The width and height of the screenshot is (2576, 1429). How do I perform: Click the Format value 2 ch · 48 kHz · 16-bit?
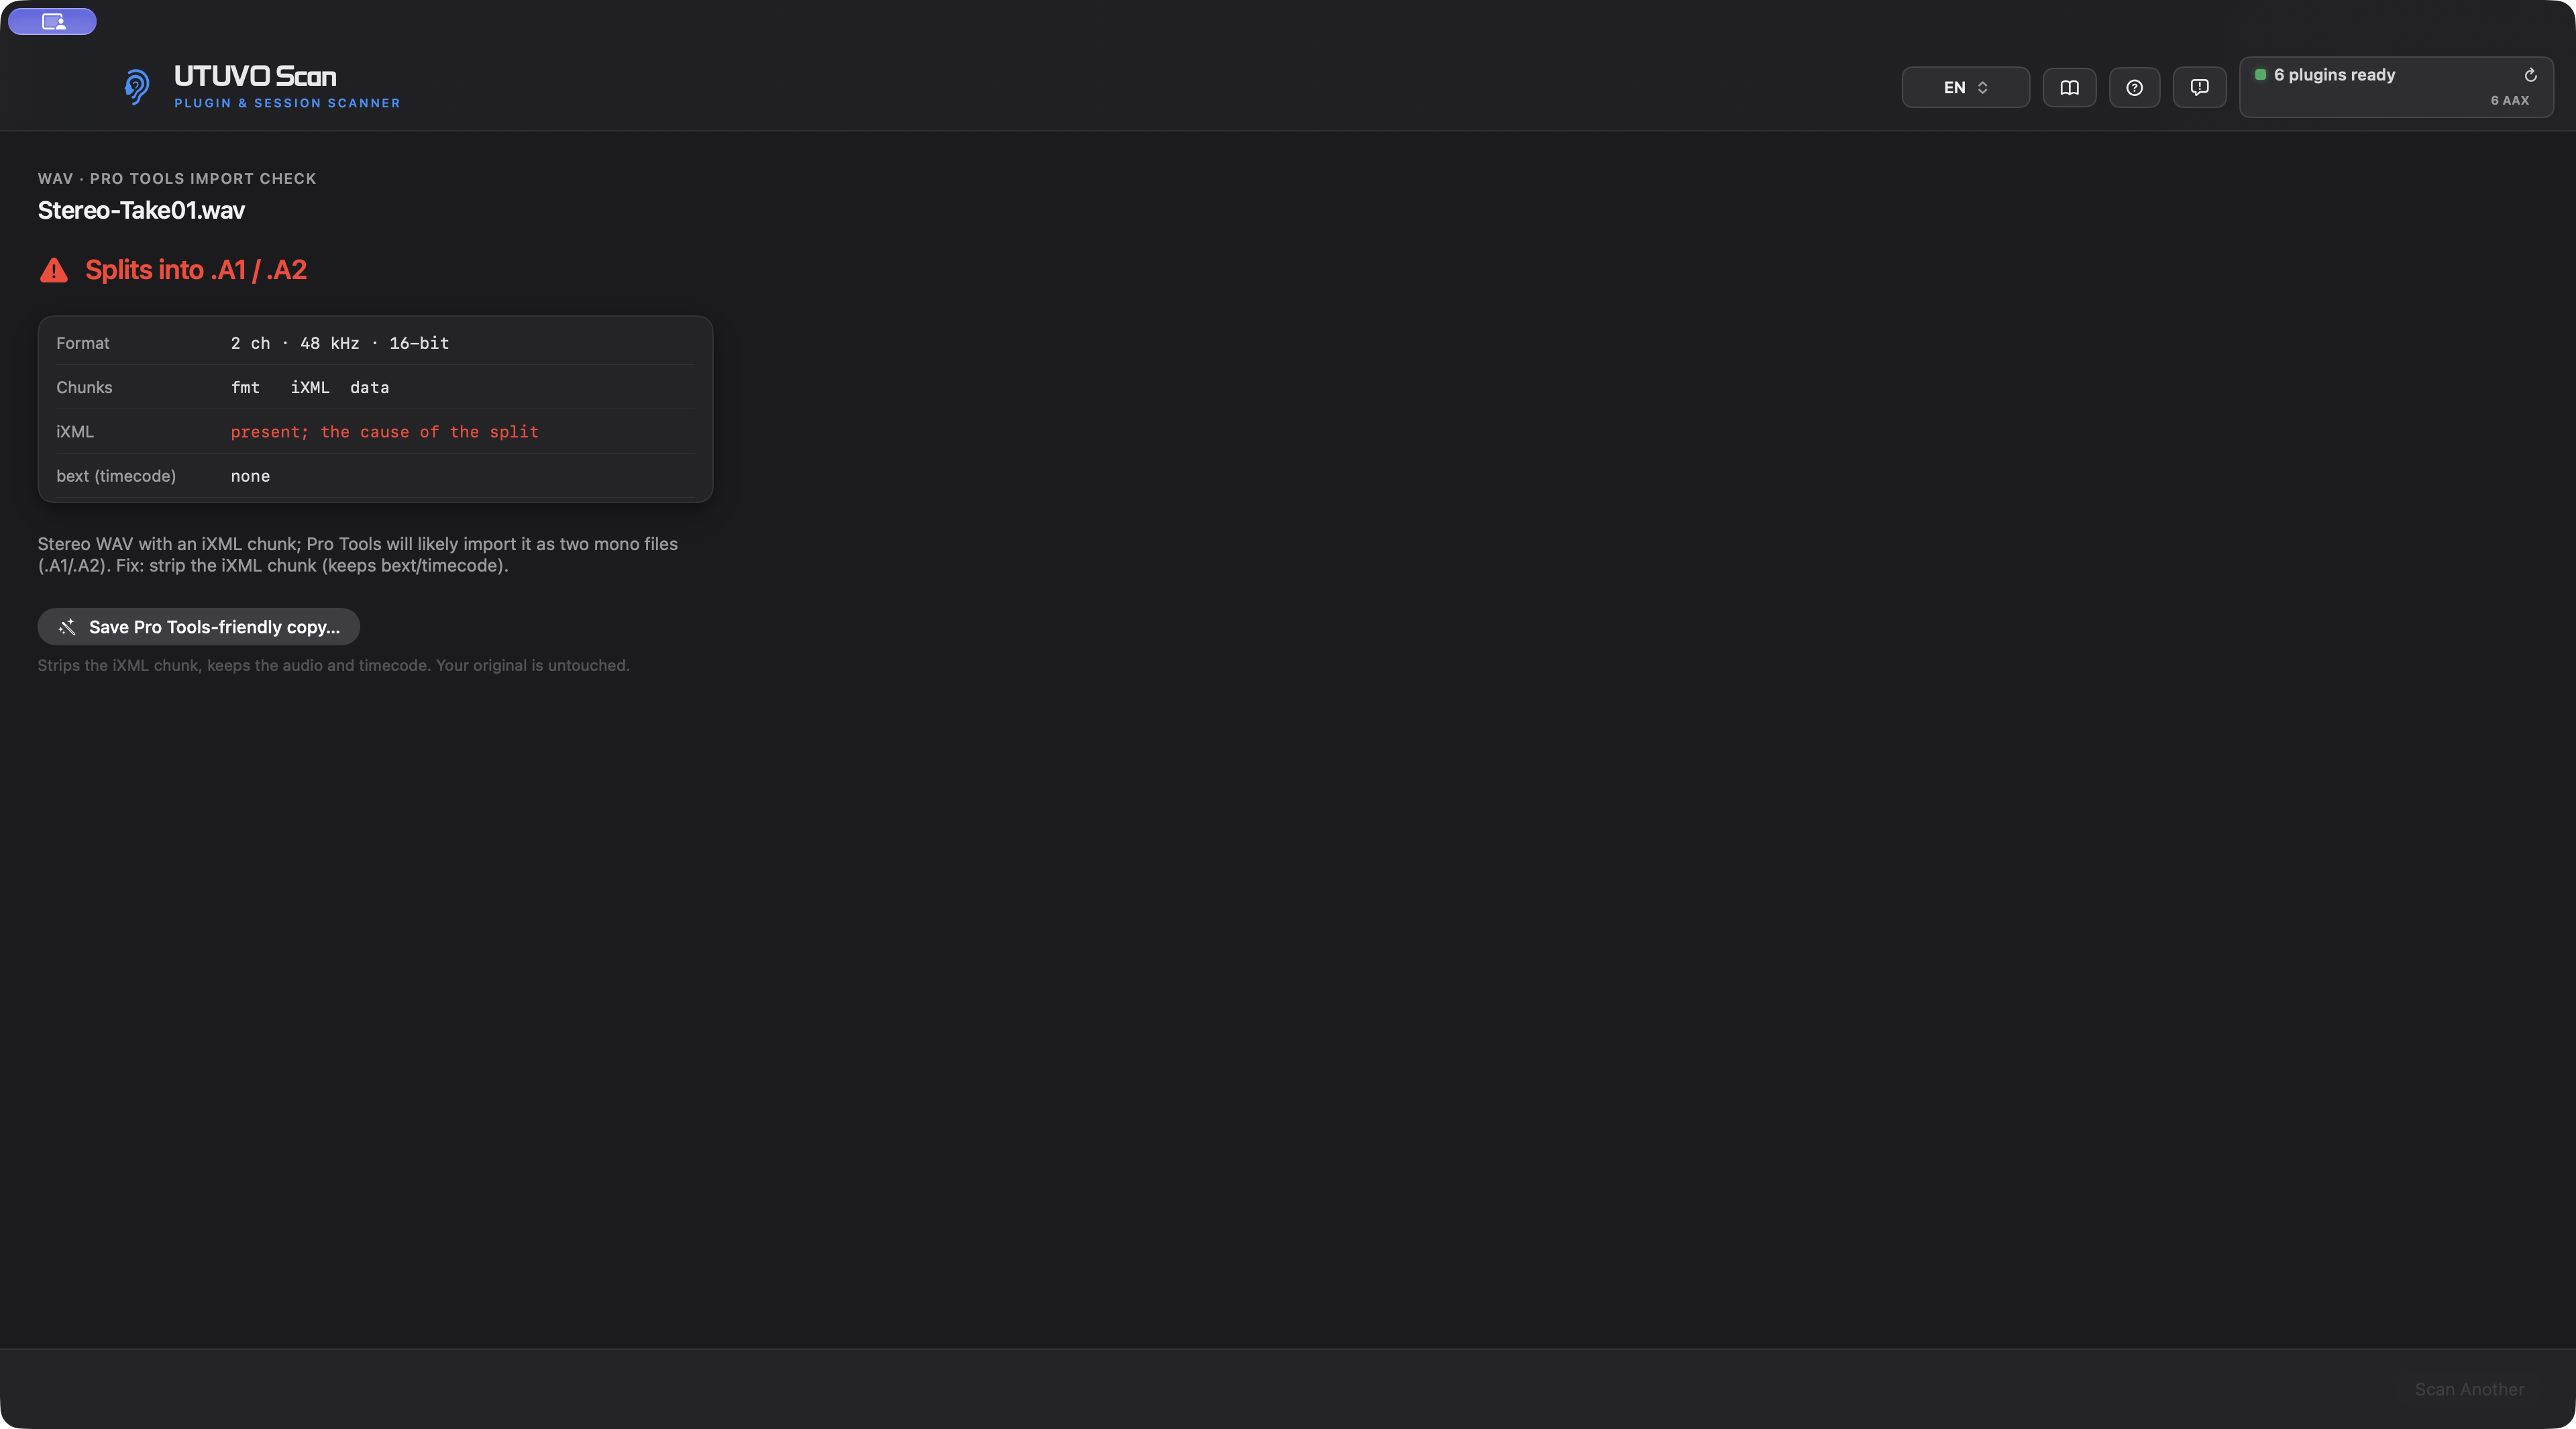[x=340, y=343]
